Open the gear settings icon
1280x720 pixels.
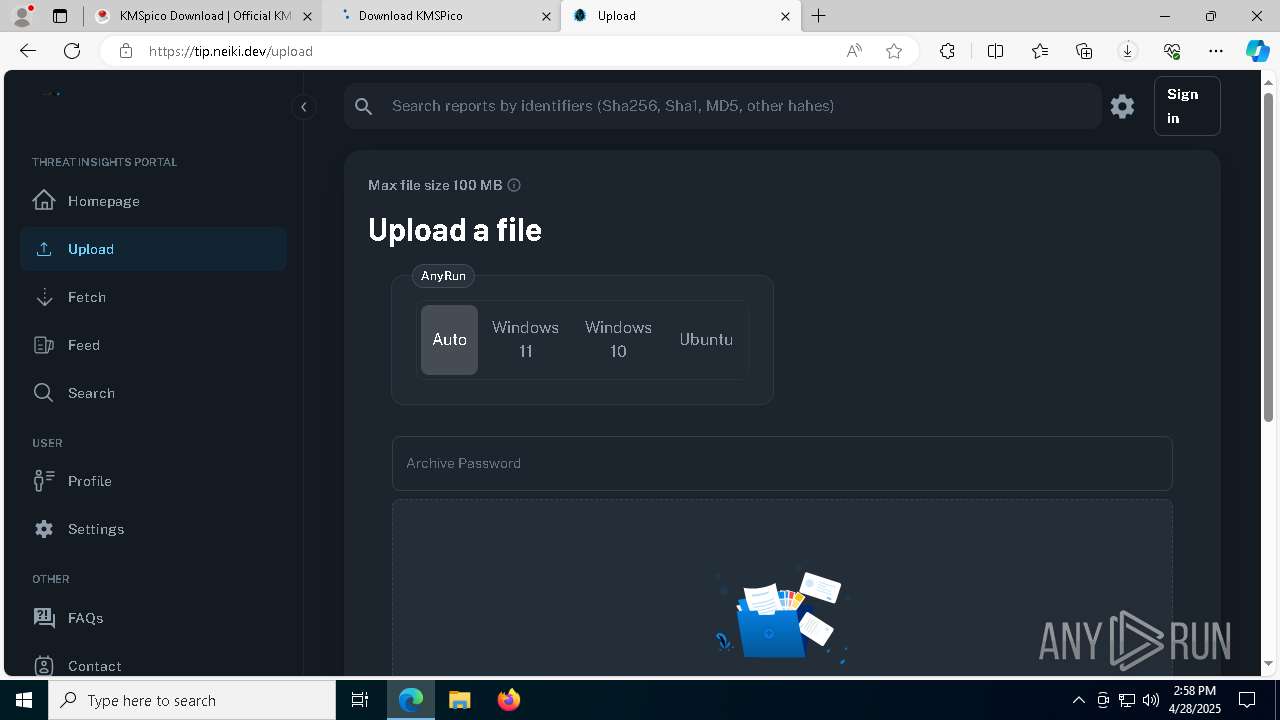[x=1122, y=106]
